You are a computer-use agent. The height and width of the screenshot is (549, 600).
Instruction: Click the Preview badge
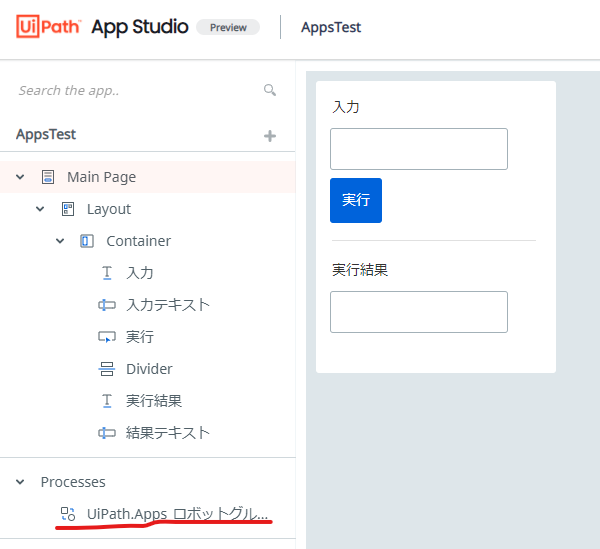228,27
